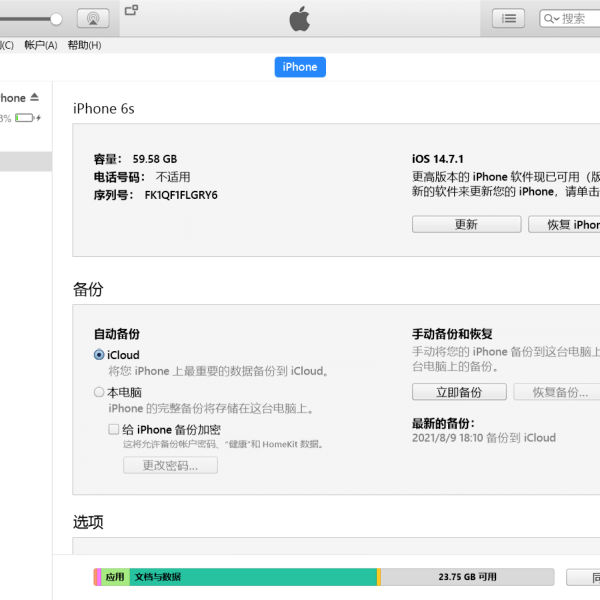Select the 本电脑 backup radio option
Image resolution: width=600 pixels, height=600 pixels.
pos(99,392)
